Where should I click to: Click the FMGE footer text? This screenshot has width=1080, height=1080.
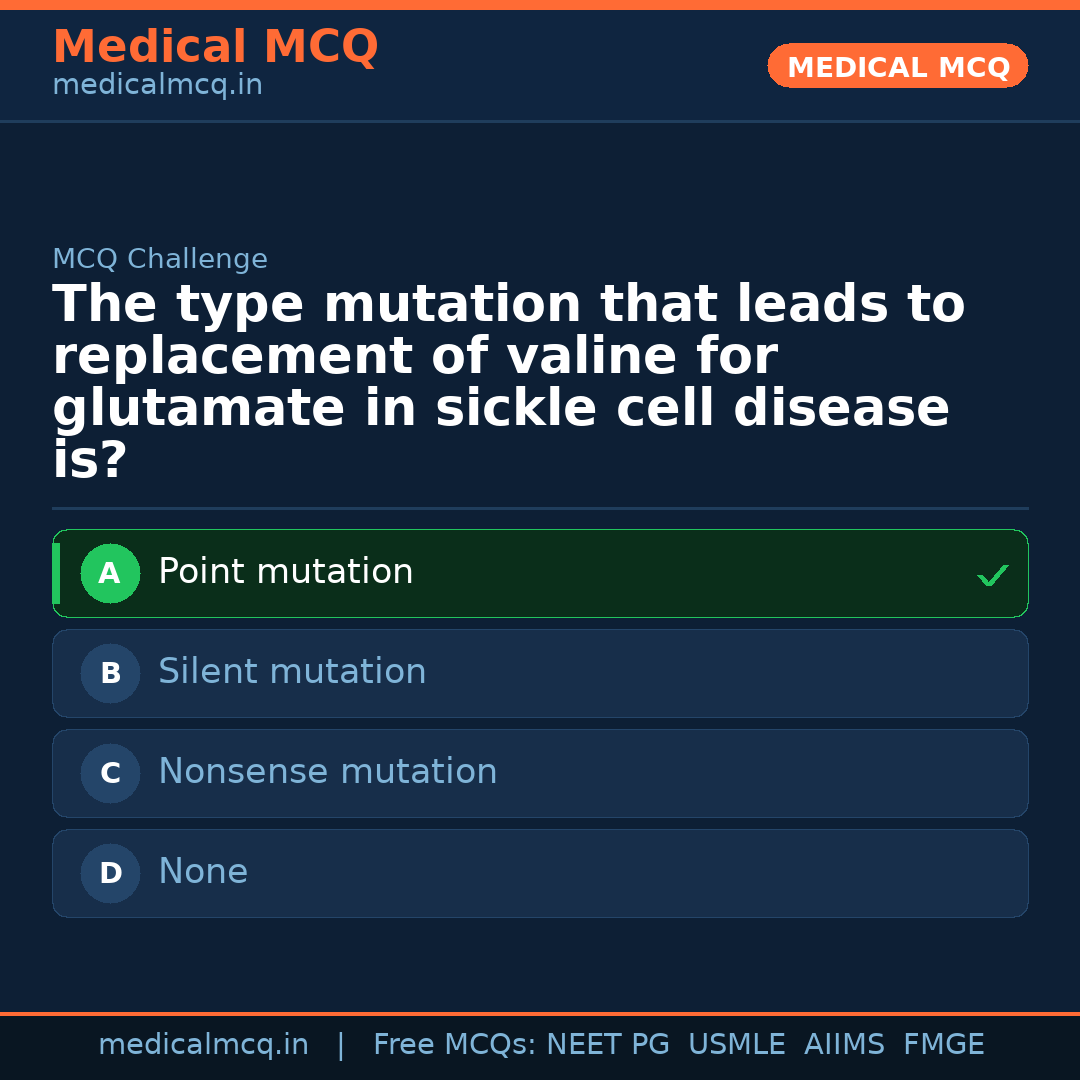click(x=944, y=1045)
